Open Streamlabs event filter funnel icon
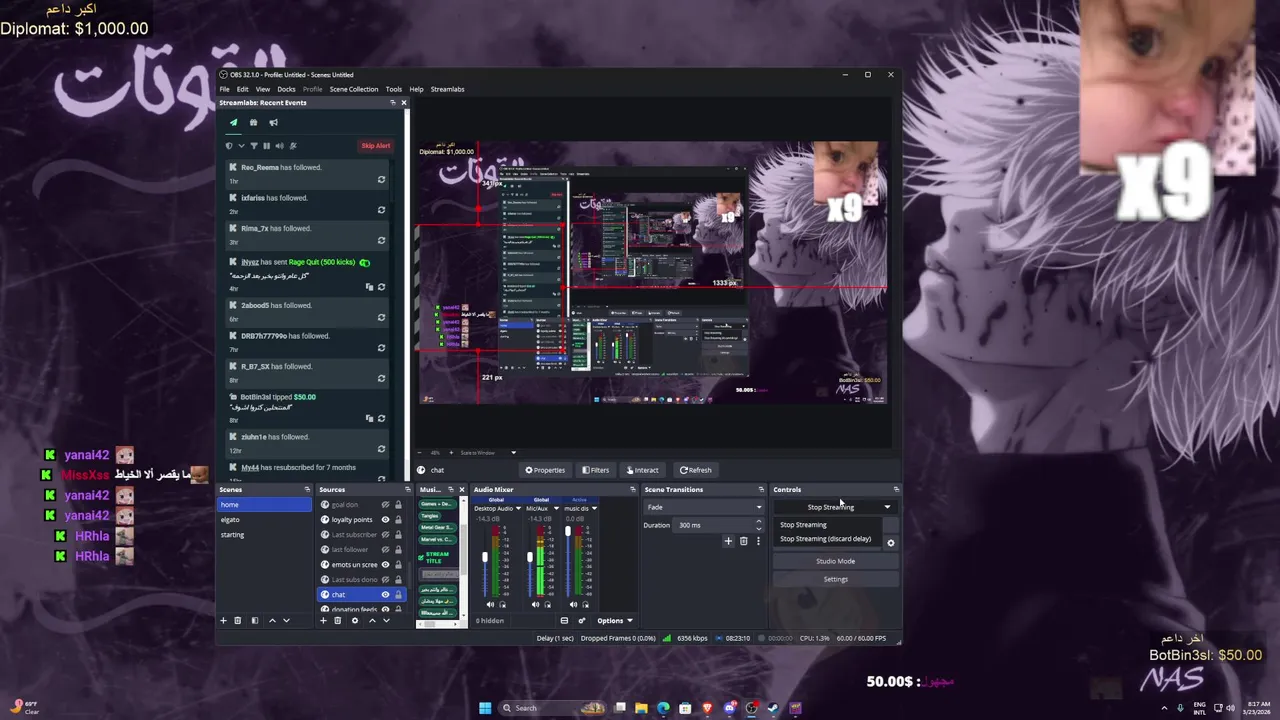Image resolution: width=1280 pixels, height=720 pixels. [254, 146]
